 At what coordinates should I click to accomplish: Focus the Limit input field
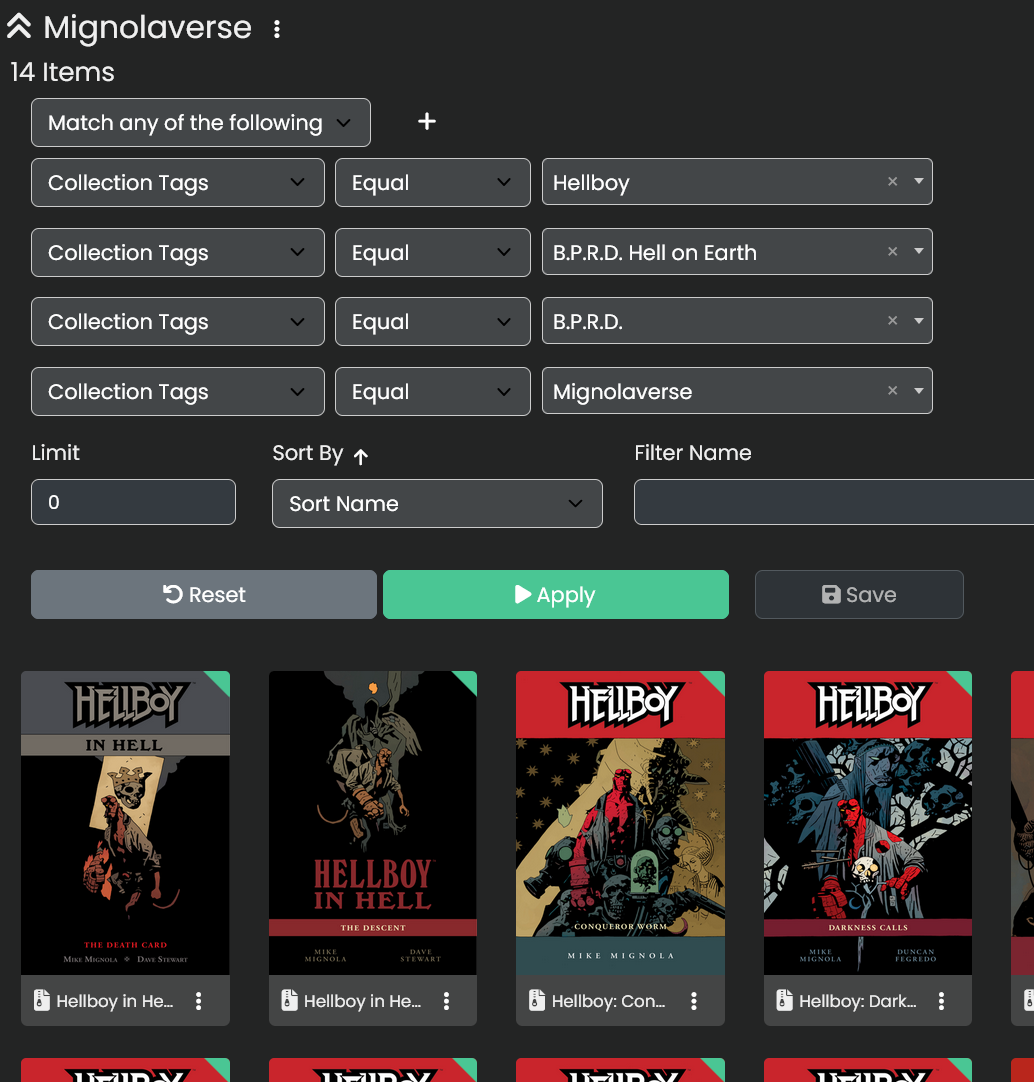point(133,502)
